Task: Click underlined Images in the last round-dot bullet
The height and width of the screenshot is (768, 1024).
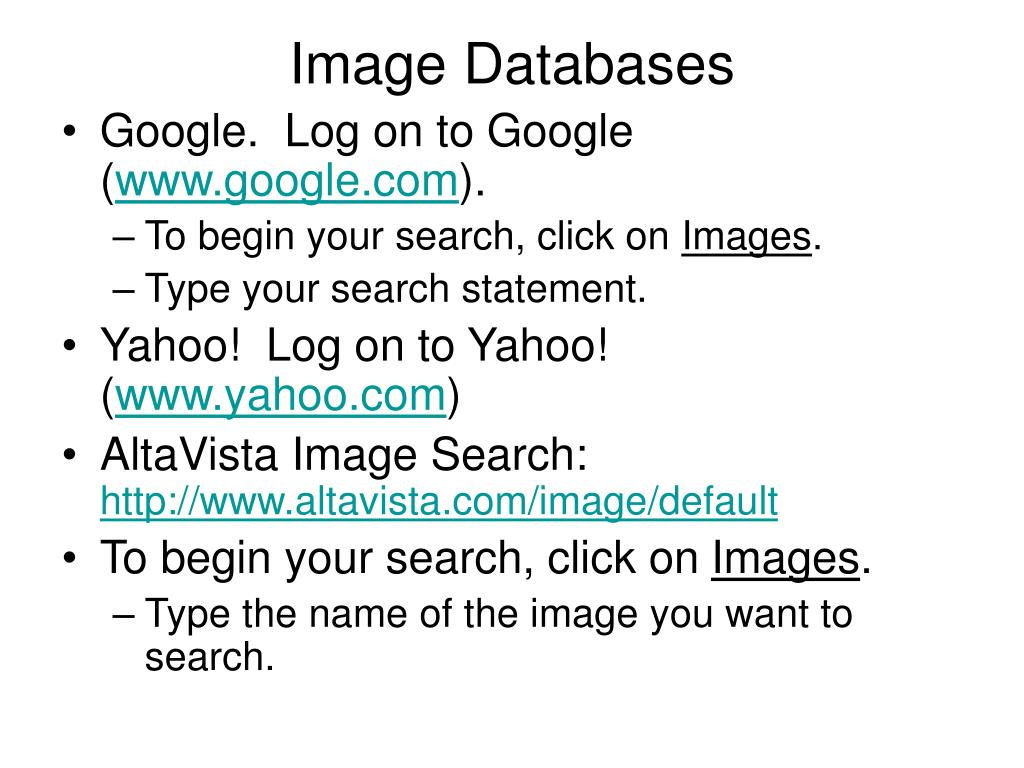Action: coord(786,560)
